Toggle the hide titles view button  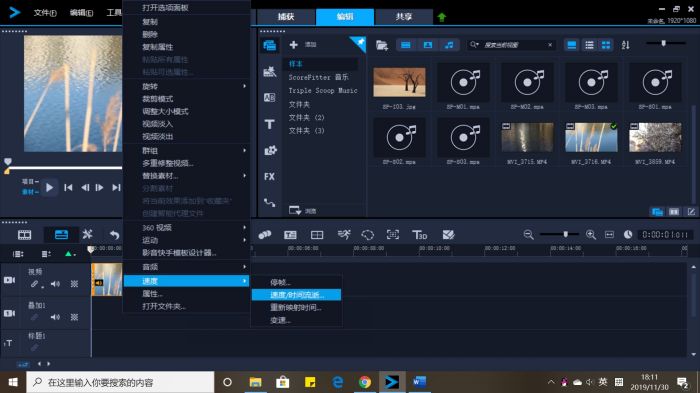click(x=571, y=45)
